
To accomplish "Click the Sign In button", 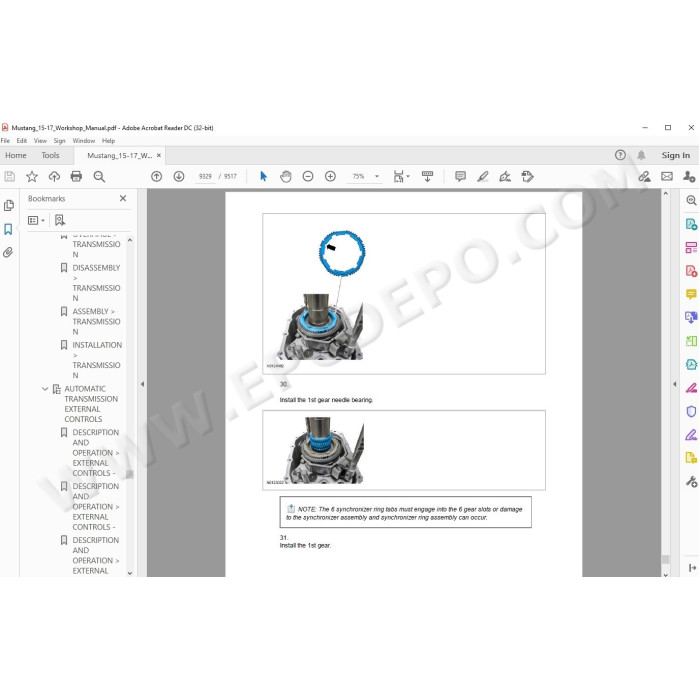I will [675, 155].
